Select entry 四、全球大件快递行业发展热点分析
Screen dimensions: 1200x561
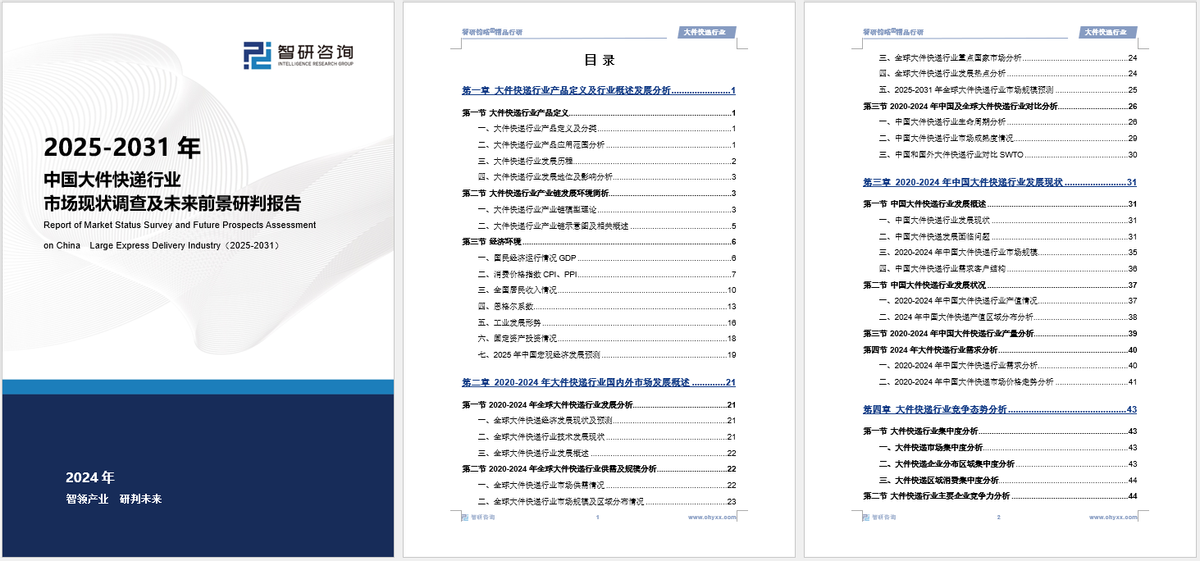click(1007, 74)
